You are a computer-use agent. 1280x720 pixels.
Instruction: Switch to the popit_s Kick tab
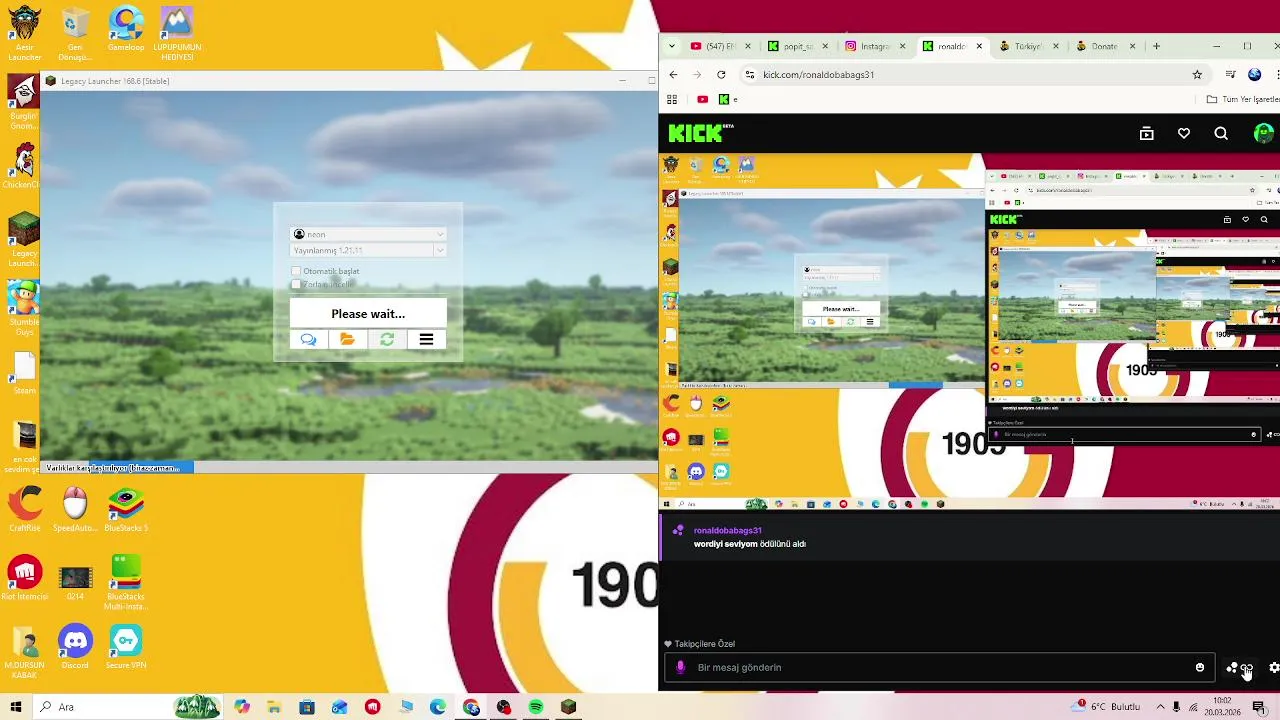point(796,46)
